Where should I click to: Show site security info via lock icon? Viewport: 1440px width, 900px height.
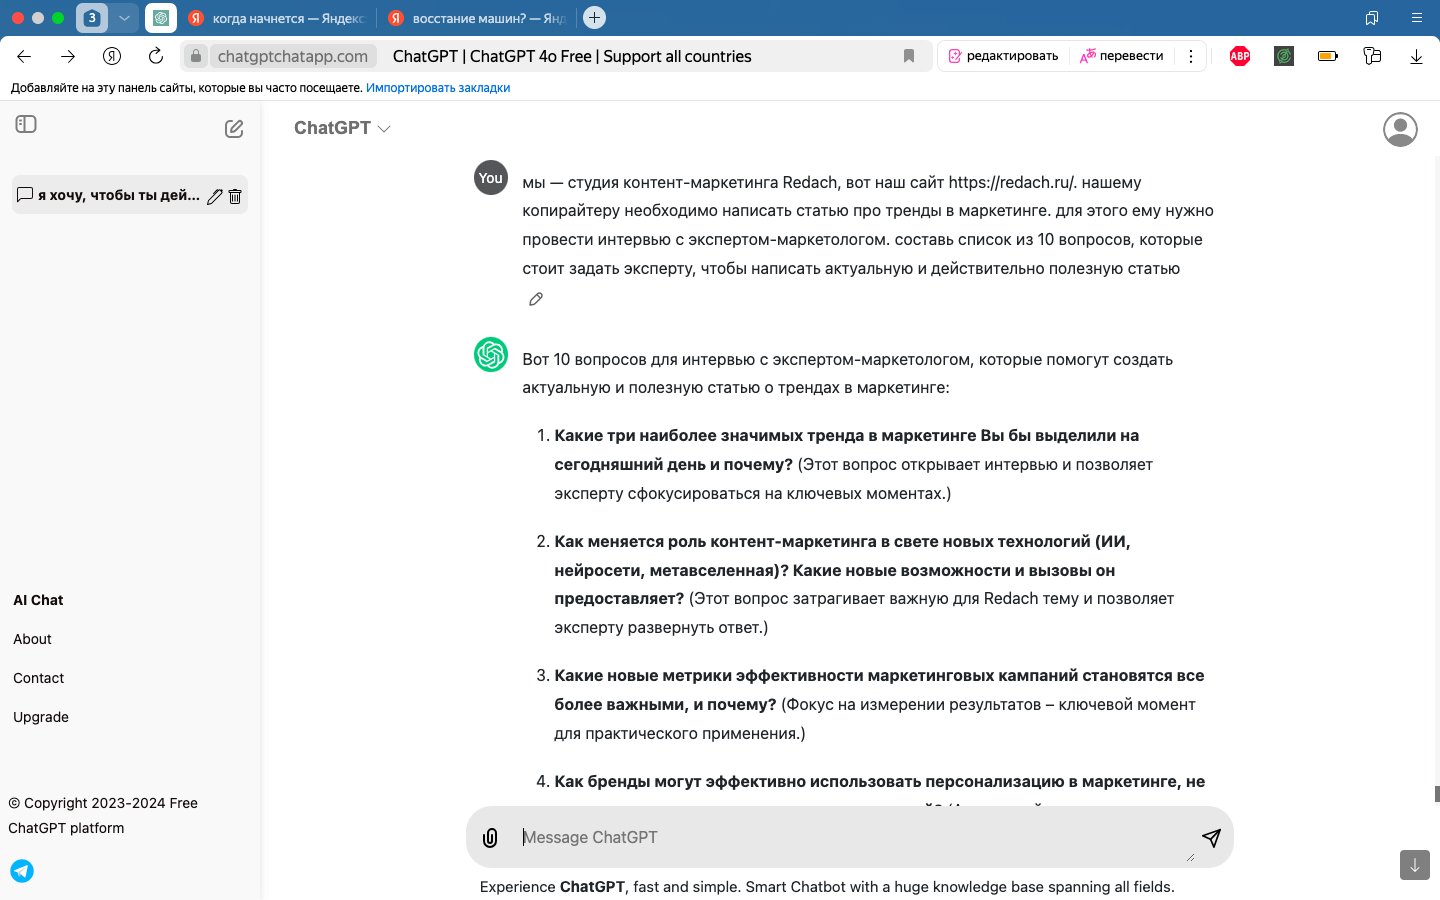pyautogui.click(x=196, y=56)
